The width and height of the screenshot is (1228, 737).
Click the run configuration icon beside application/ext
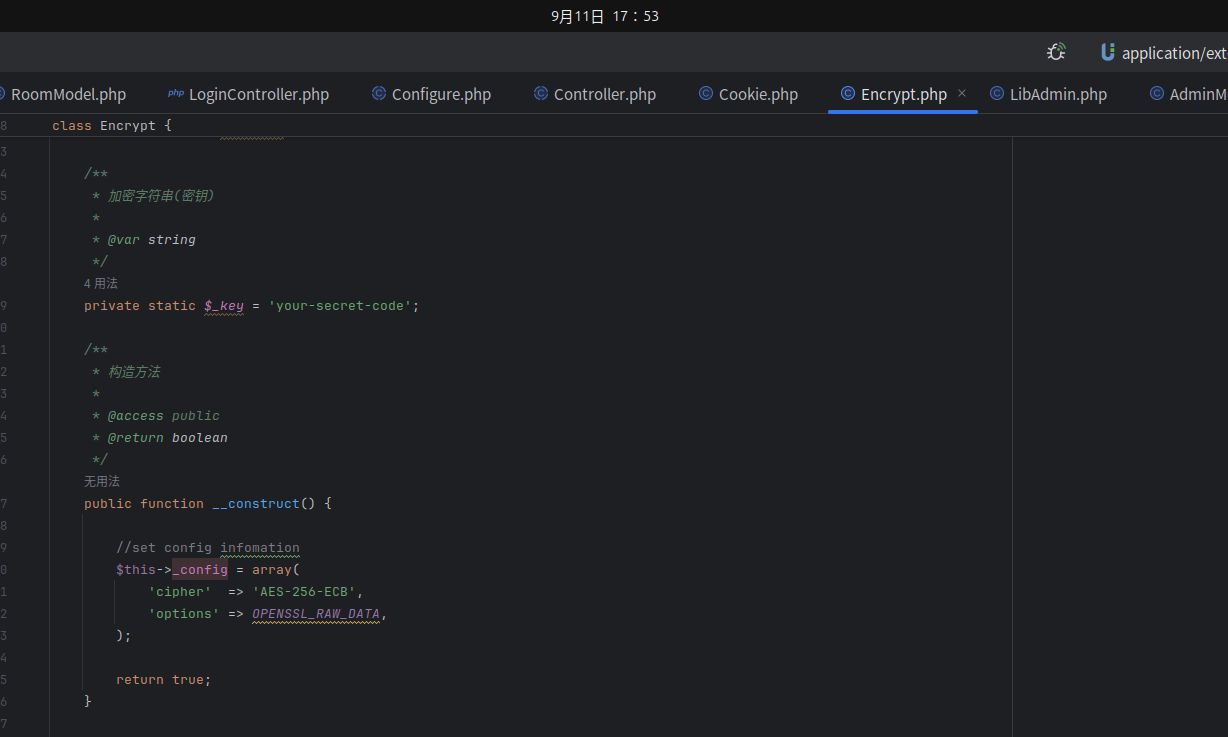click(x=1108, y=52)
